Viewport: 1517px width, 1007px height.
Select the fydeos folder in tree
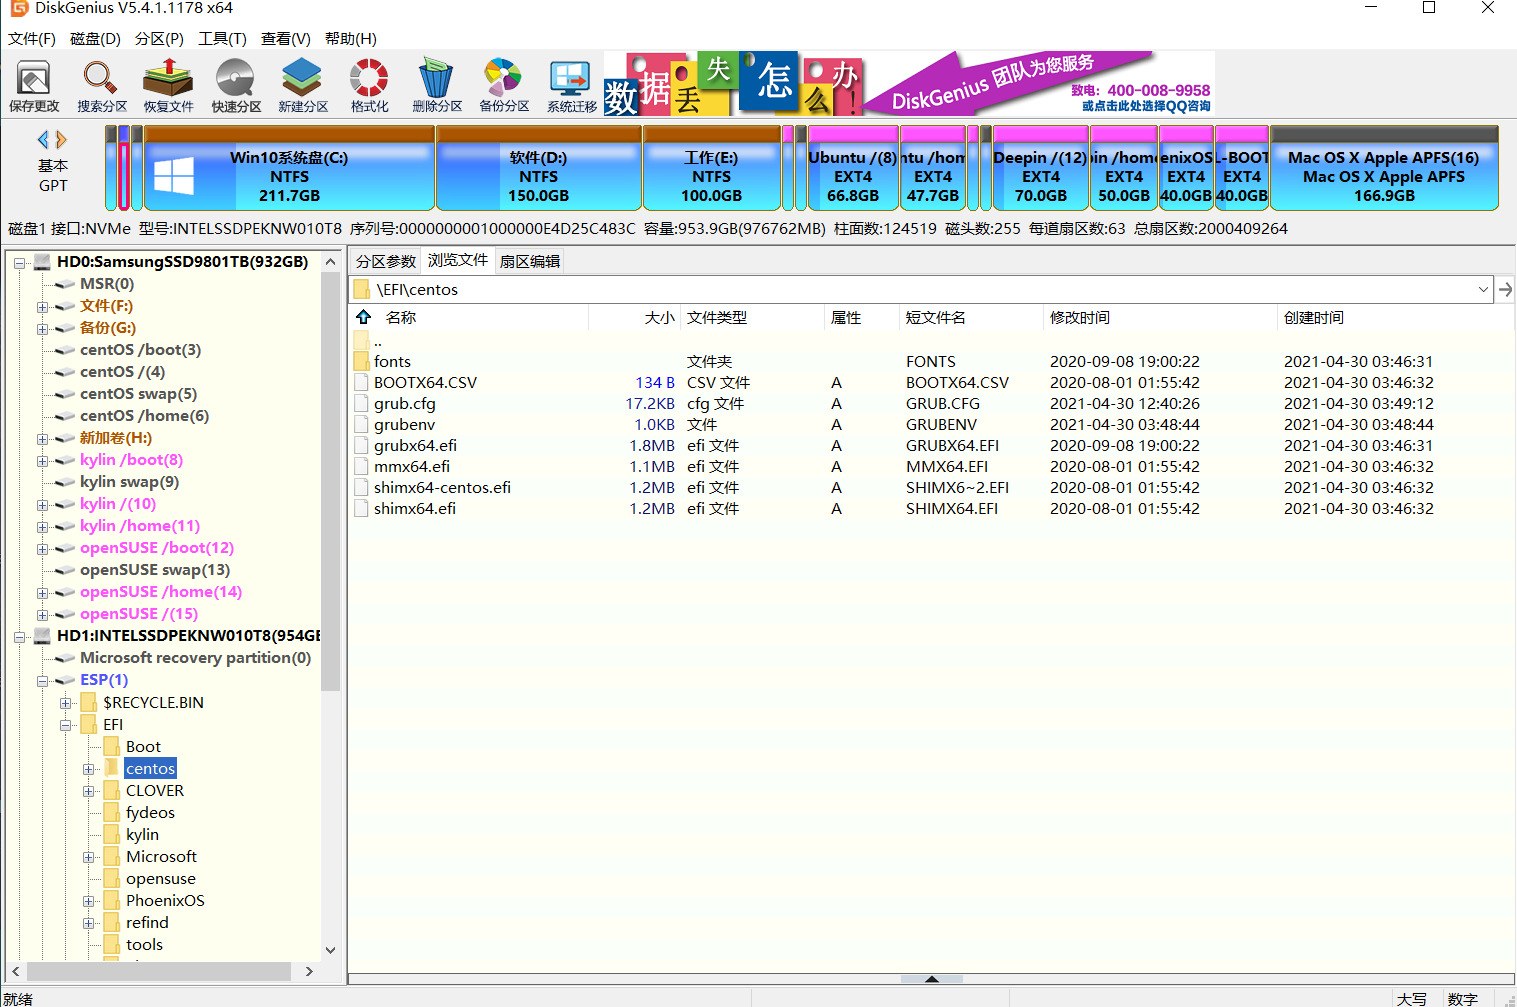(150, 813)
